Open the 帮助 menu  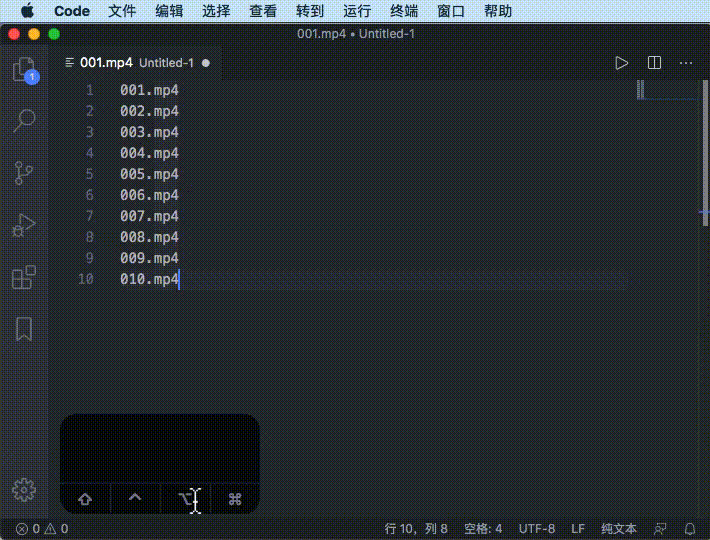498,11
